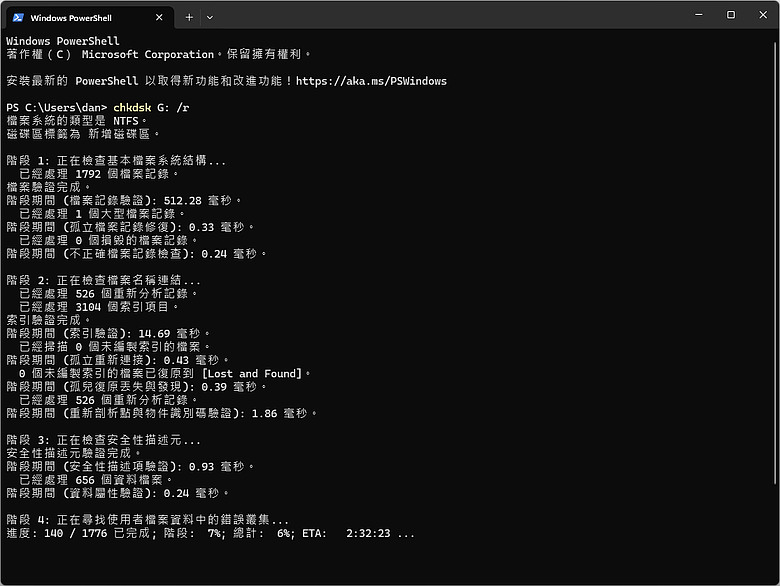
Task: Click the vertical scrollbar of the terminal
Action: coord(775,261)
